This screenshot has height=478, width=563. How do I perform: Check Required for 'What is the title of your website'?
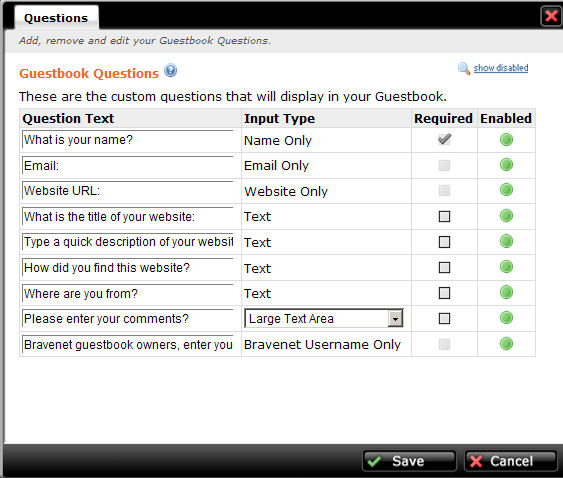coord(444,217)
